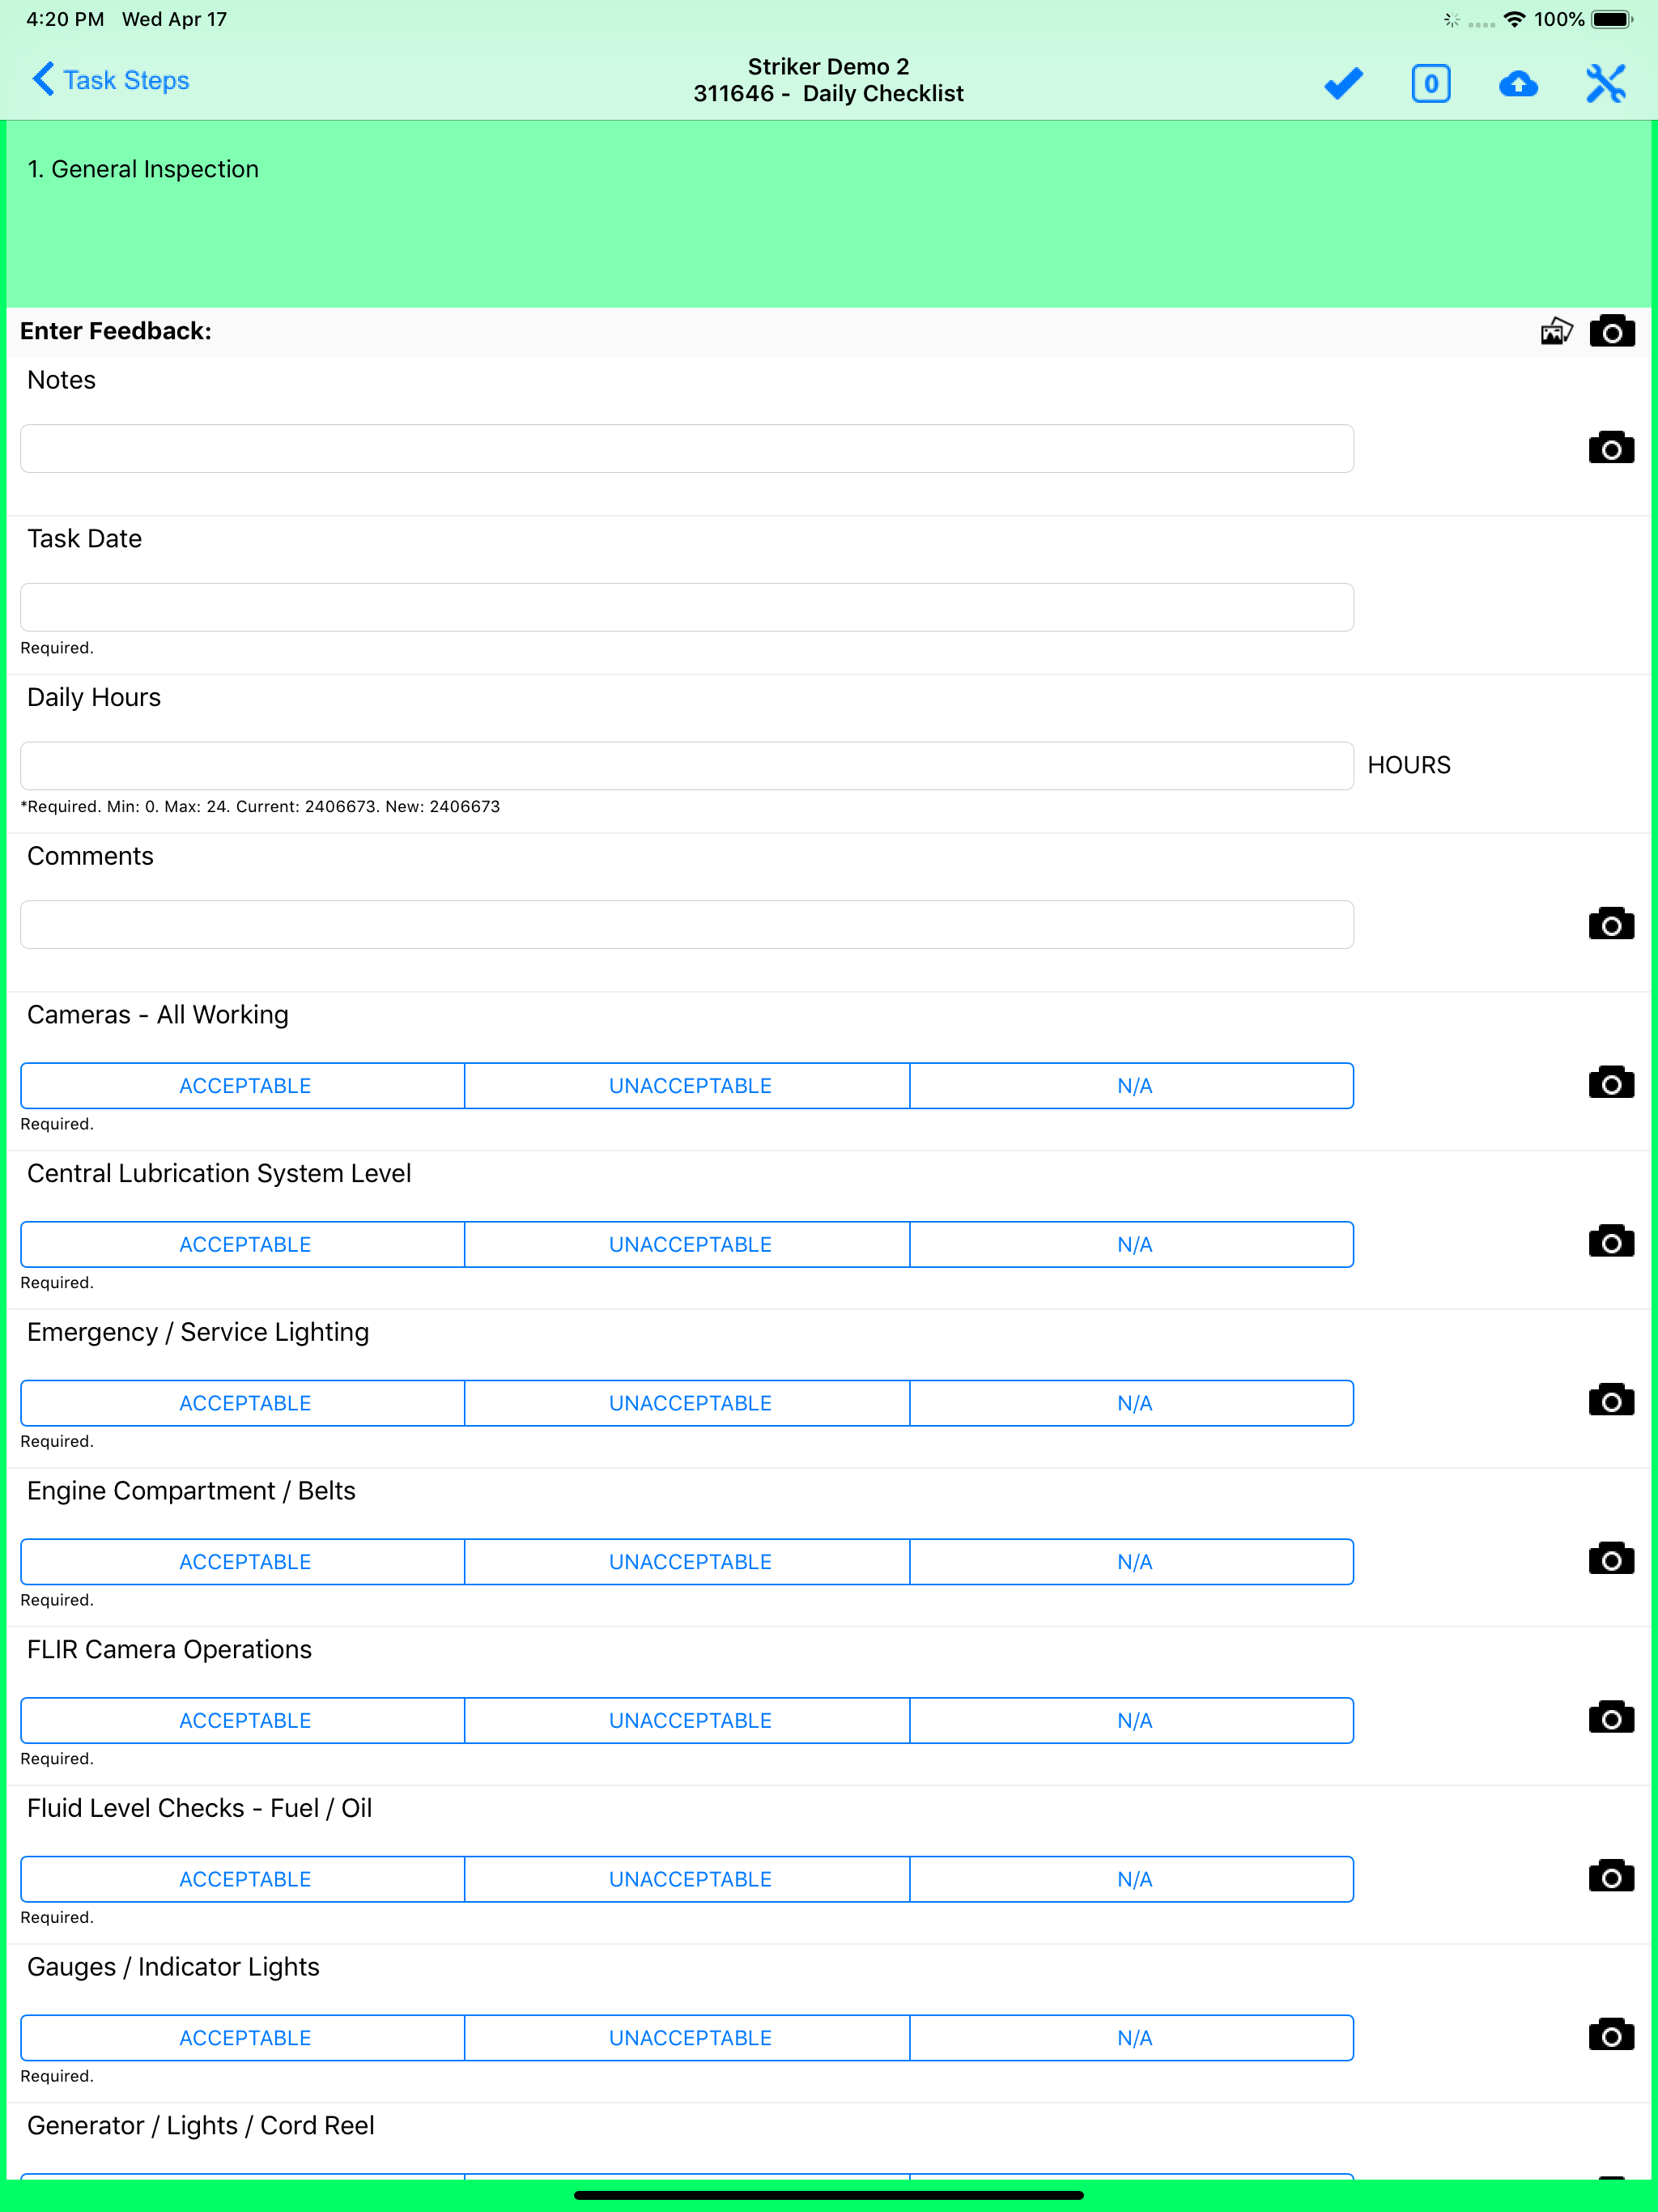Tap the camera icon in Enter Feedback header
Screen dimensions: 1658x2212
[1612, 331]
